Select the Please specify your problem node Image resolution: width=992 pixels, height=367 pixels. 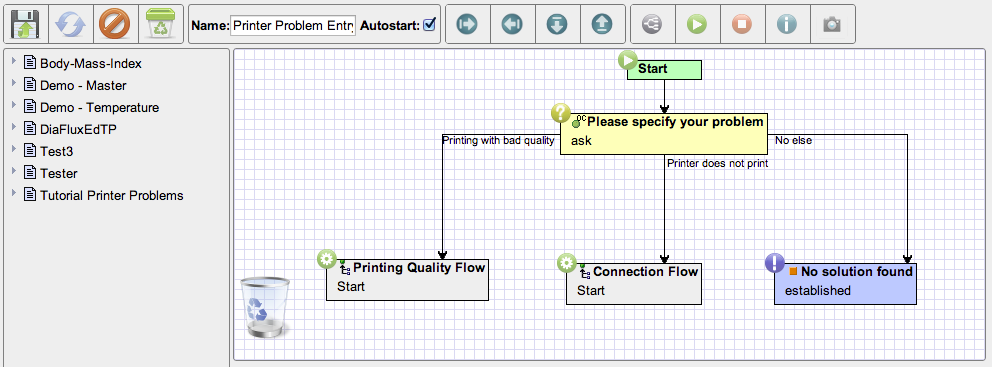tap(664, 133)
